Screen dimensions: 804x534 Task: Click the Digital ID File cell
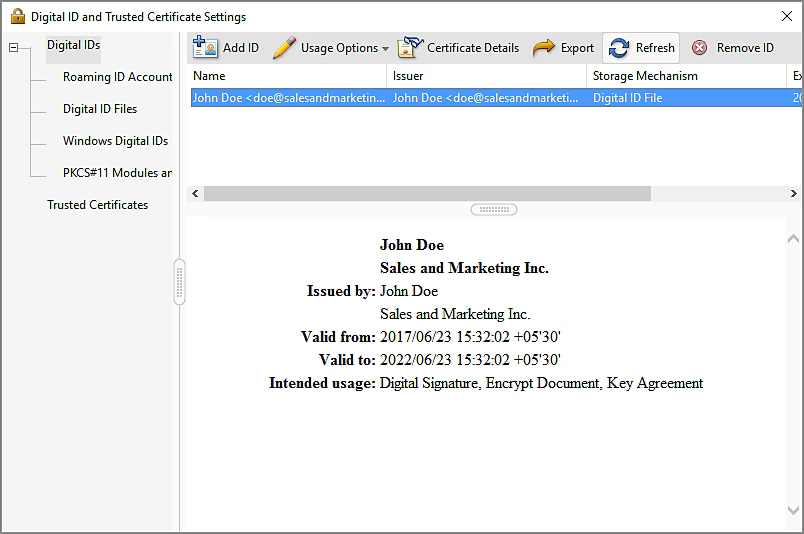pyautogui.click(x=628, y=97)
